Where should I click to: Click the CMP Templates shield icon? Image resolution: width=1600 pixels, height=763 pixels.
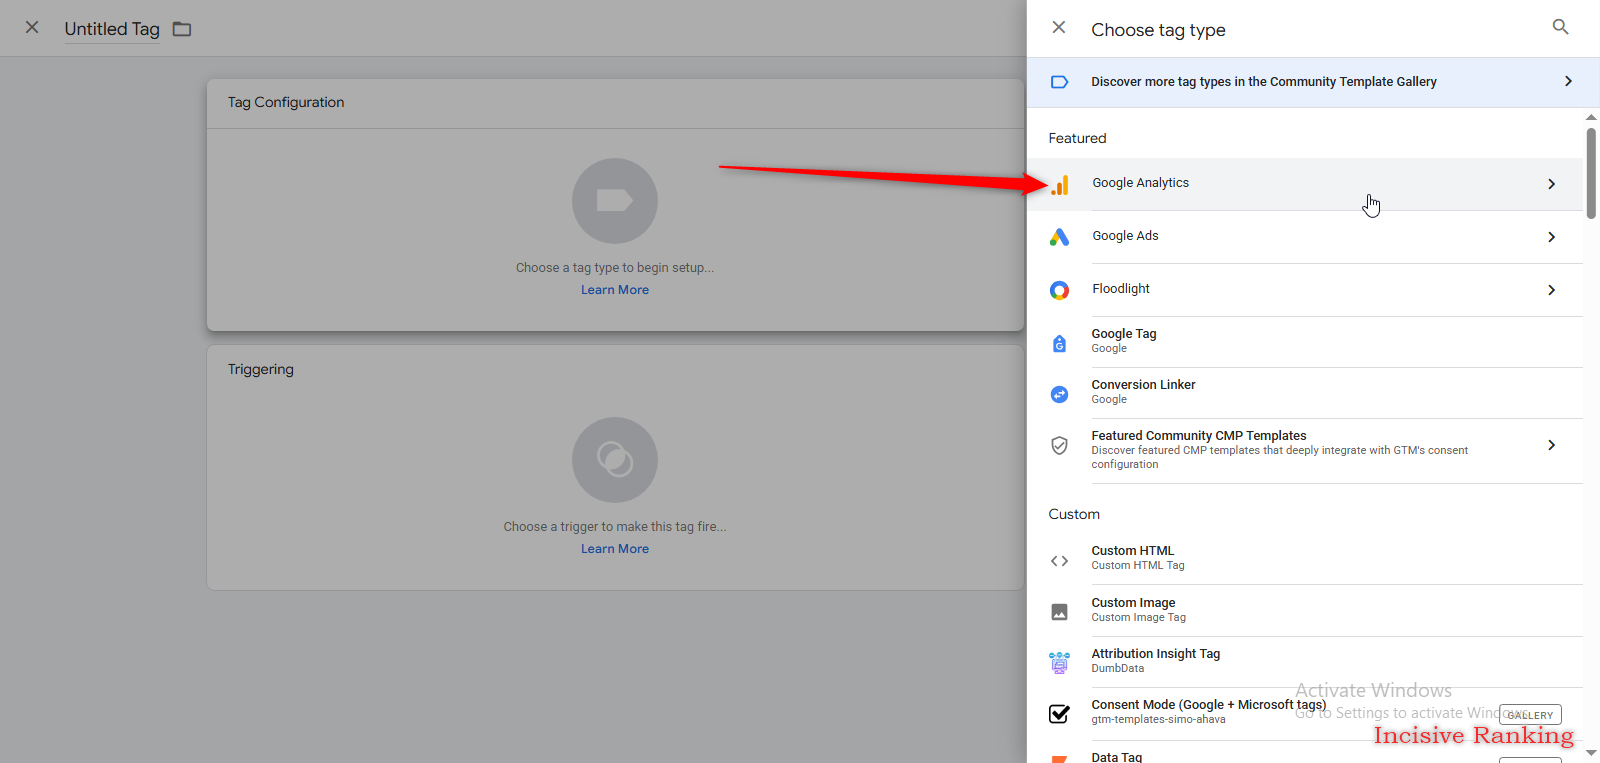1060,446
